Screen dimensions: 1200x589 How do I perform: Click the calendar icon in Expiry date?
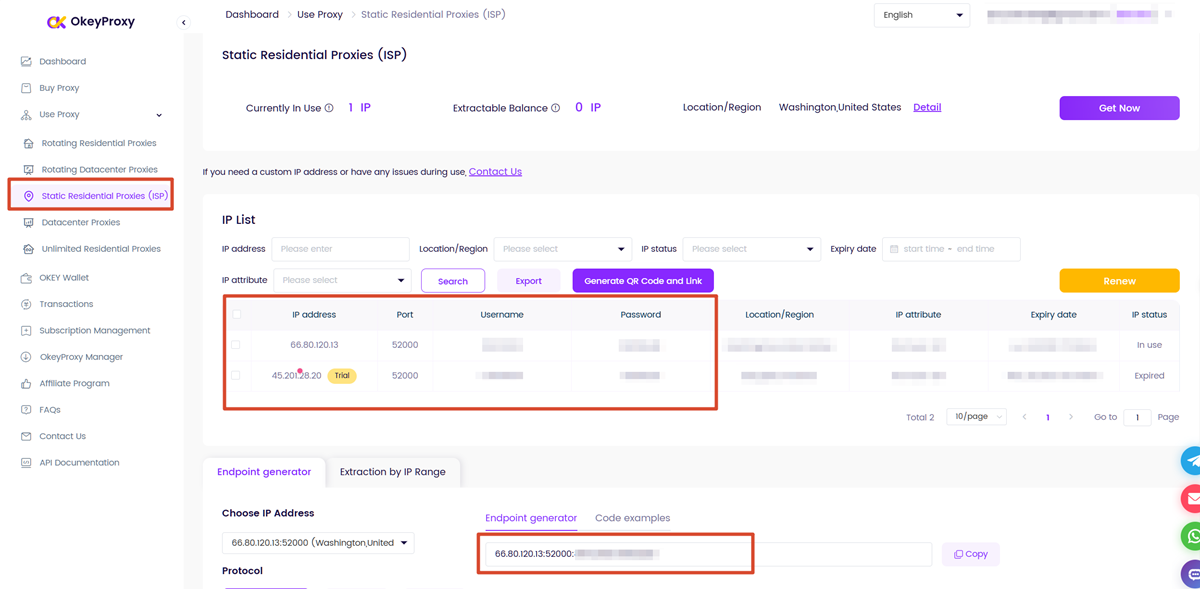[895, 249]
